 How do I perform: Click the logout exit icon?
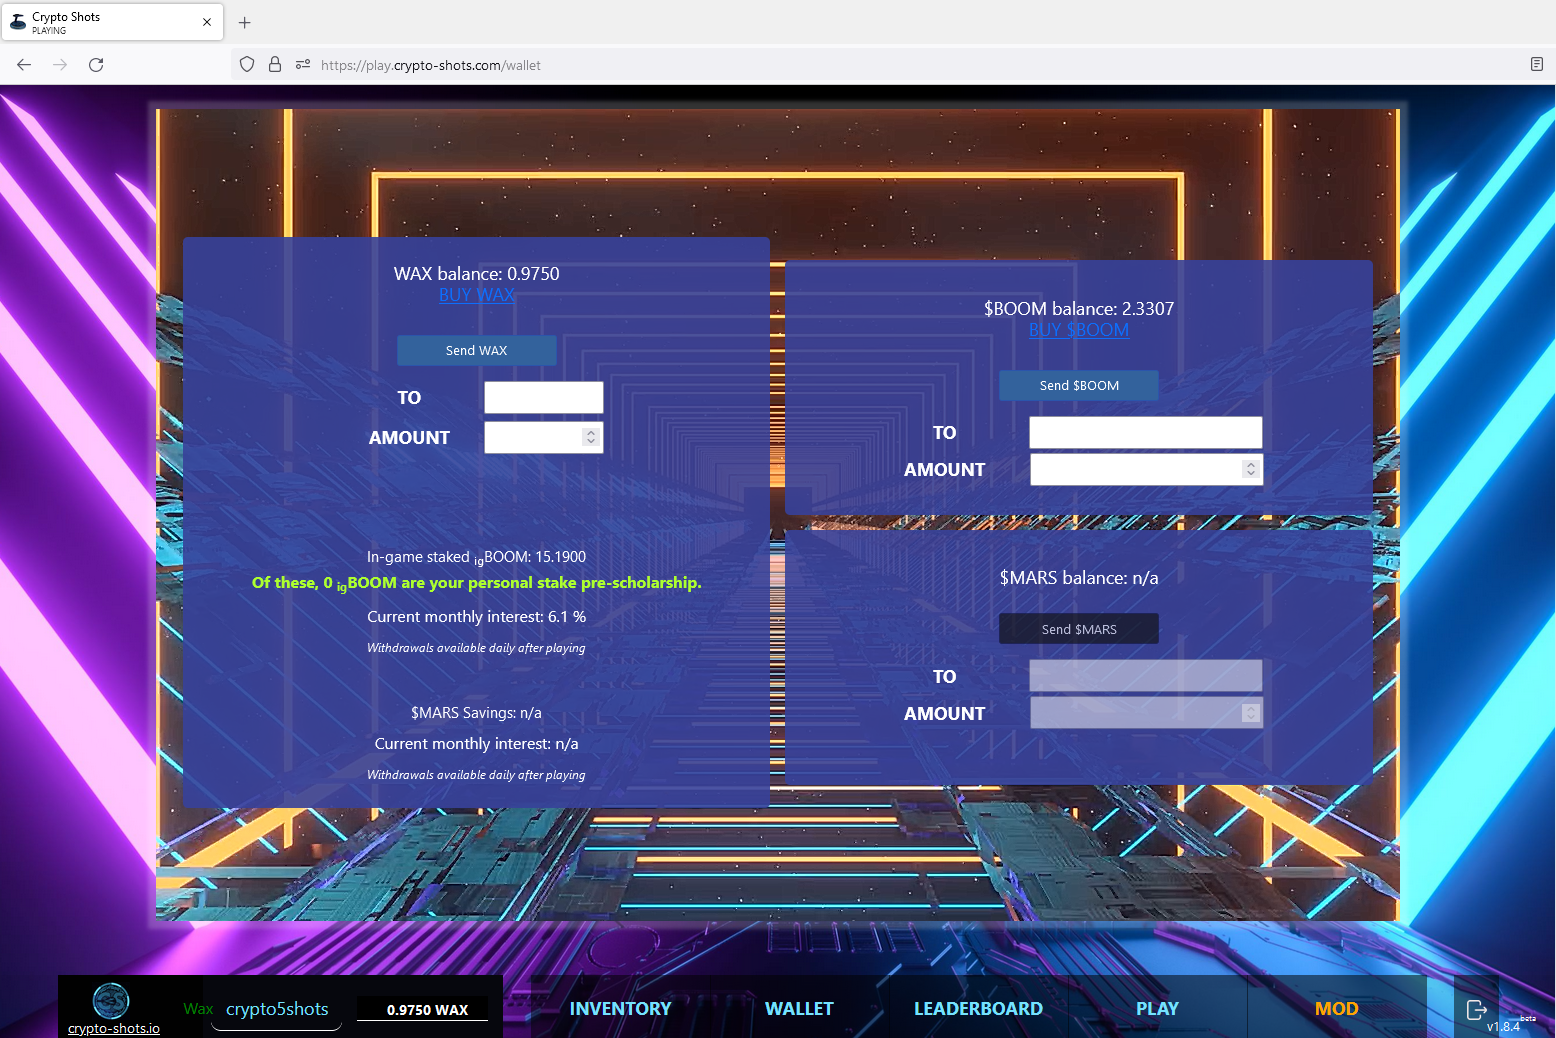click(1477, 1010)
